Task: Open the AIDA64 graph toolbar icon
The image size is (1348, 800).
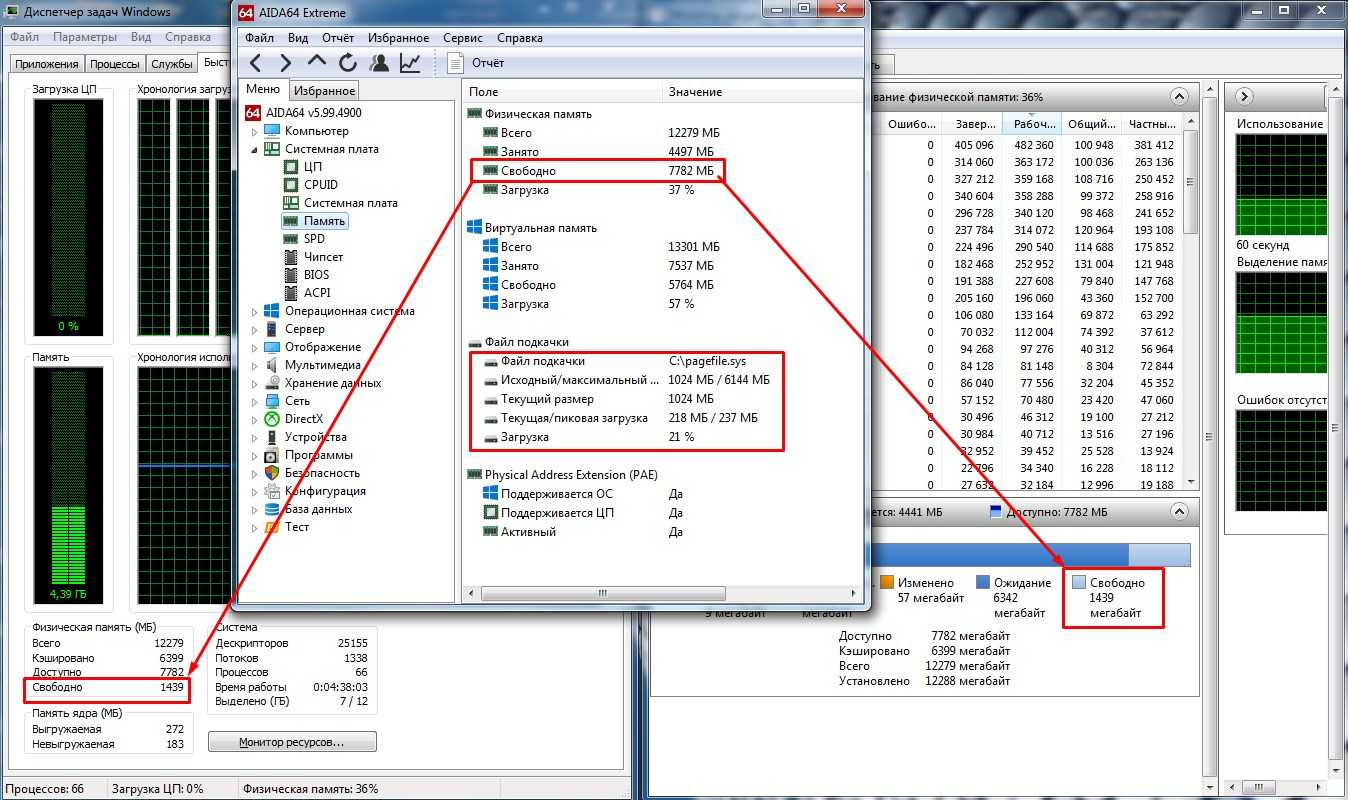Action: pyautogui.click(x=410, y=63)
